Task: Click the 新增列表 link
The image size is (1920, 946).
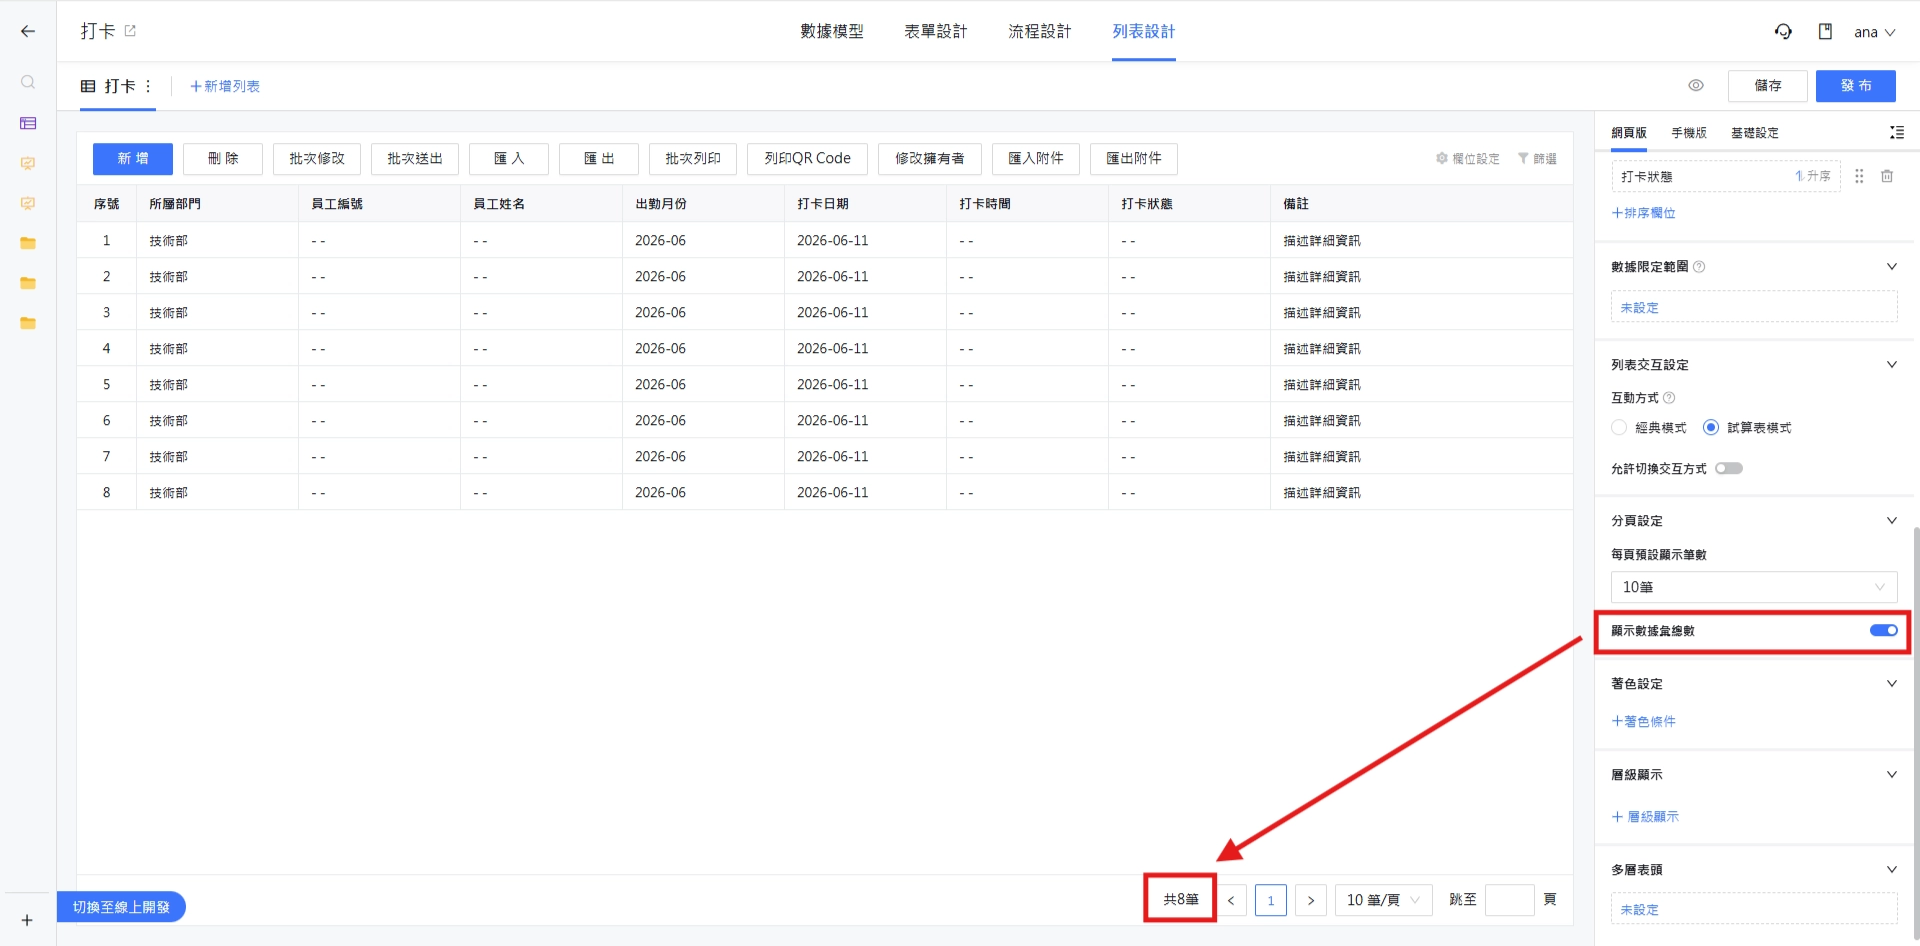Action: (x=225, y=87)
